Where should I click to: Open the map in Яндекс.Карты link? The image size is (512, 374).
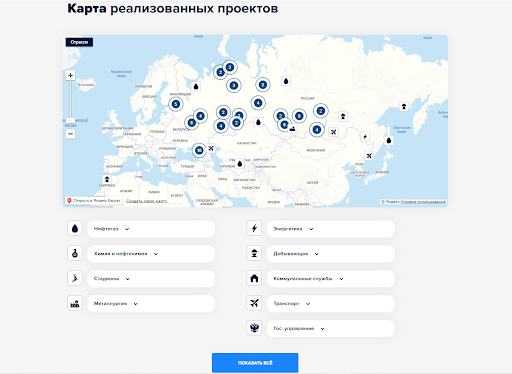point(94,201)
